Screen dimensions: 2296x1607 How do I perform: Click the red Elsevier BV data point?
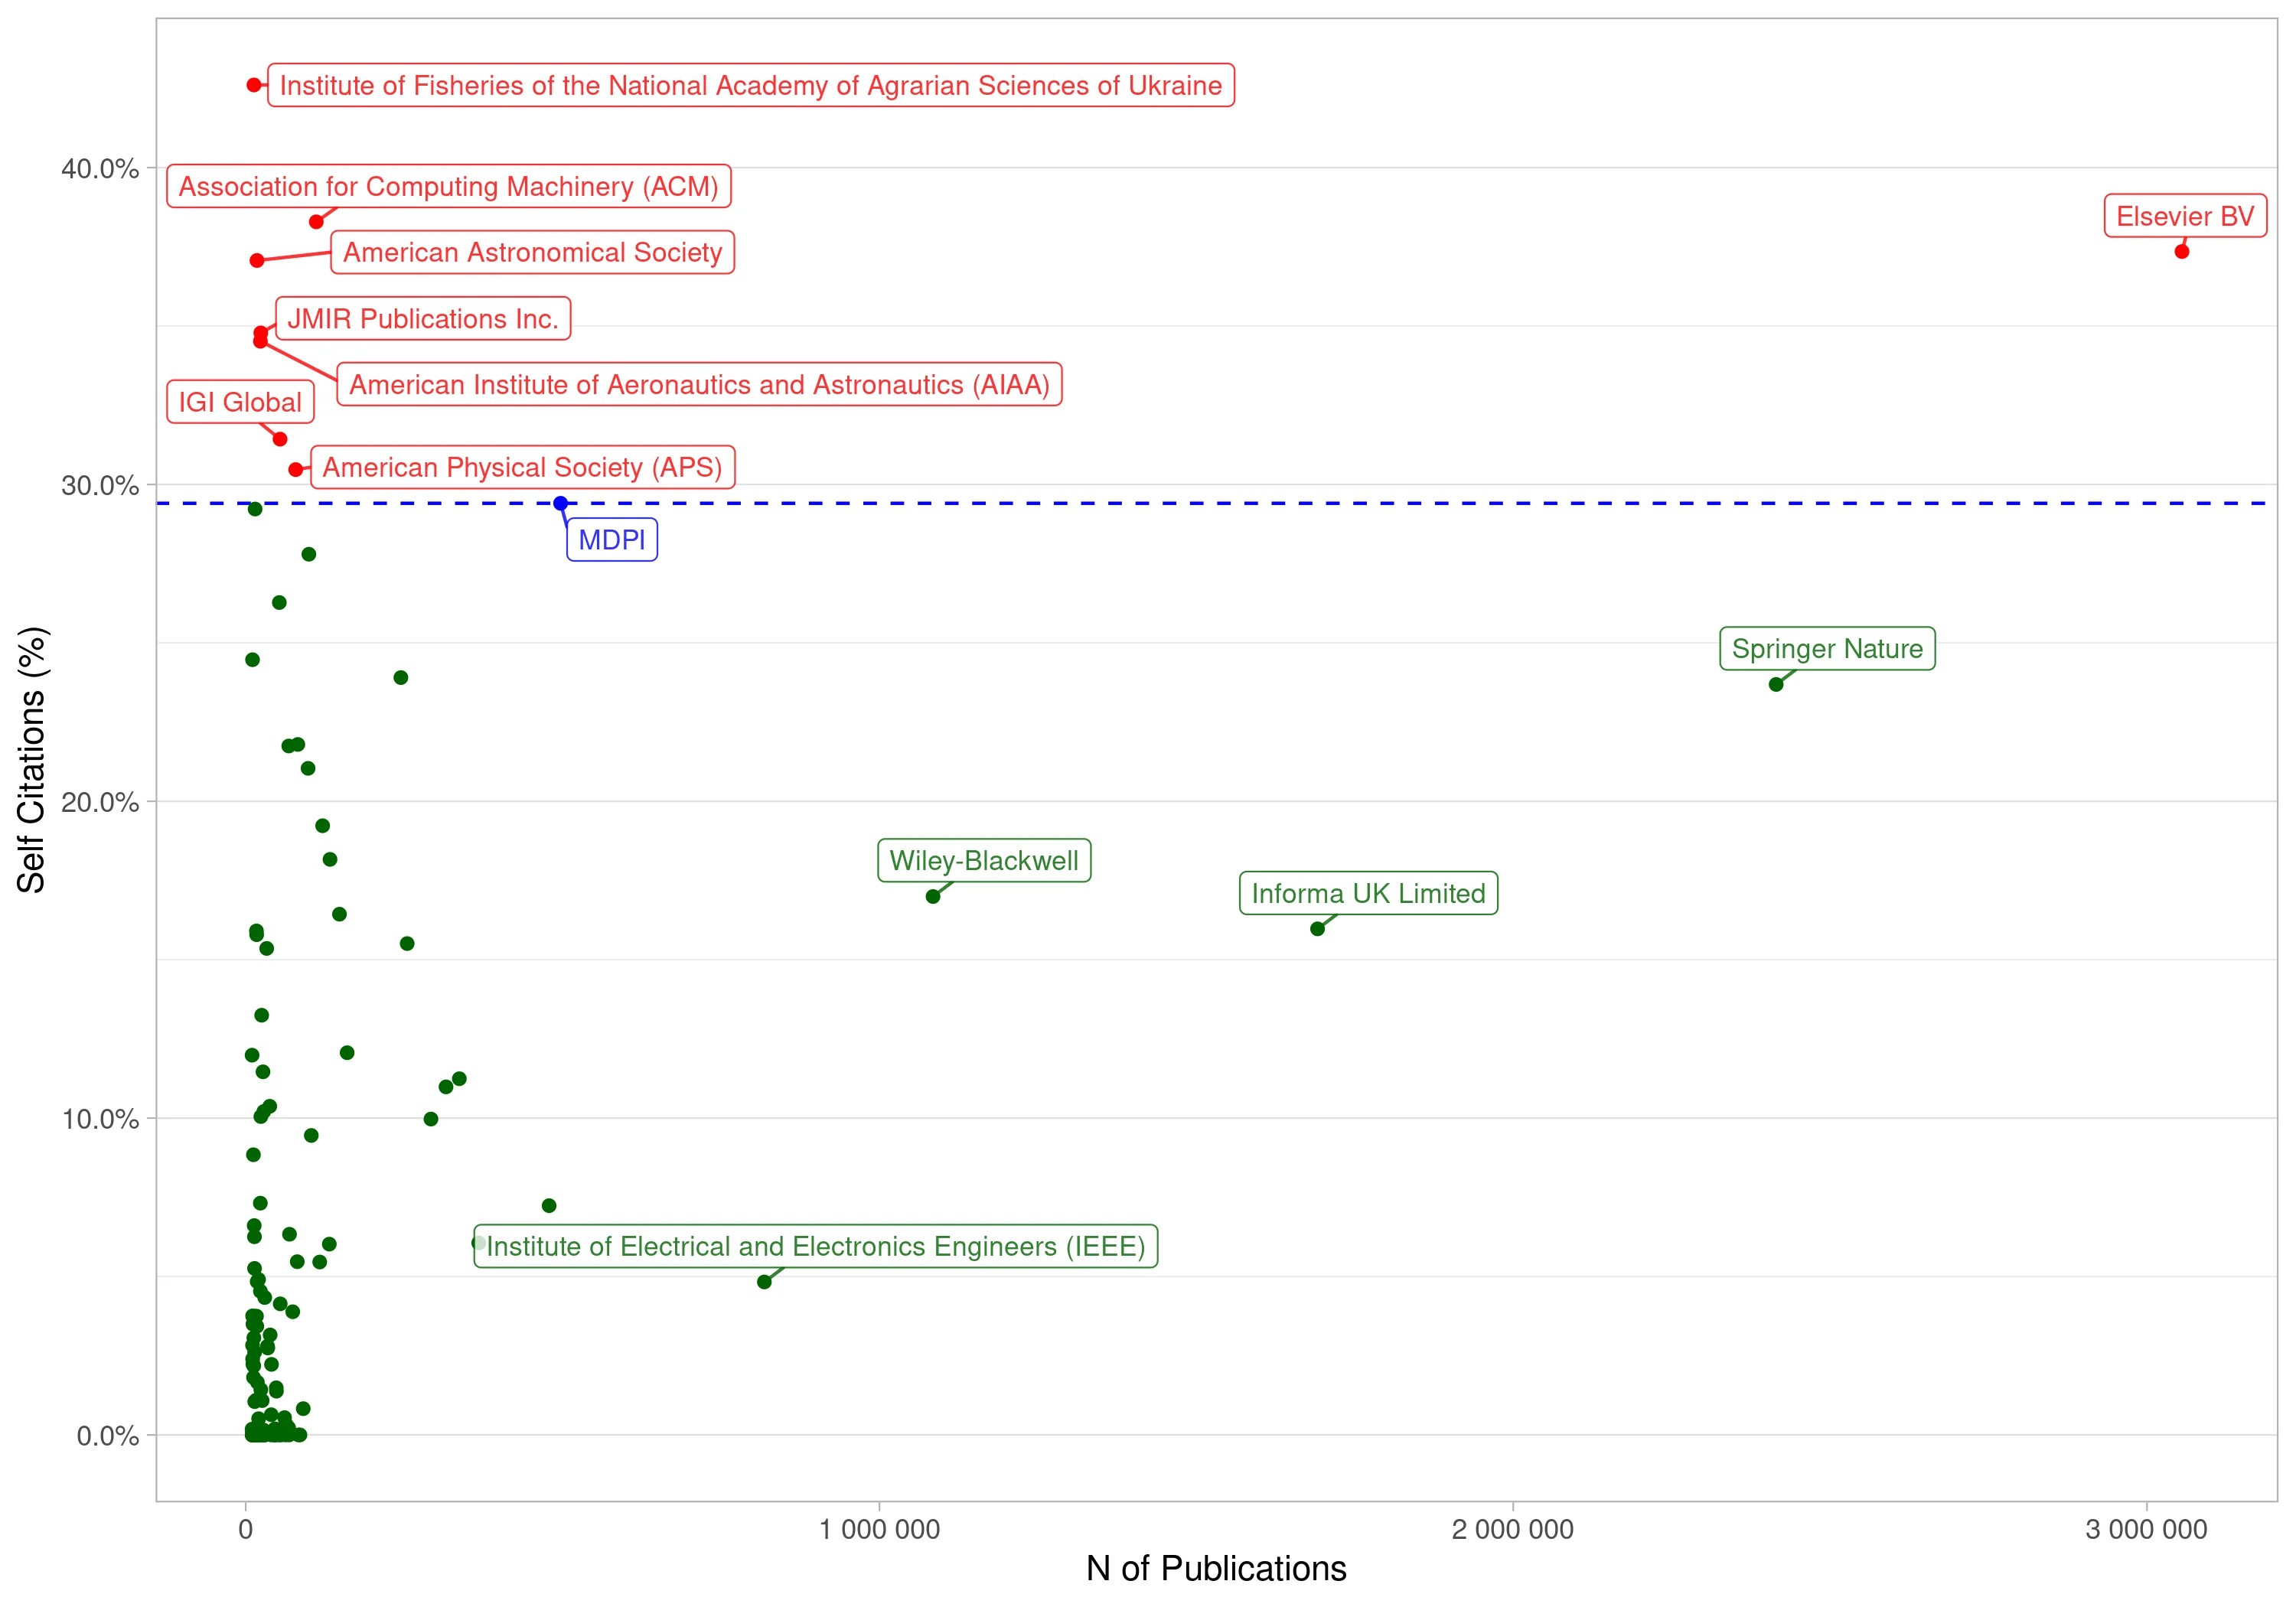[x=2182, y=251]
